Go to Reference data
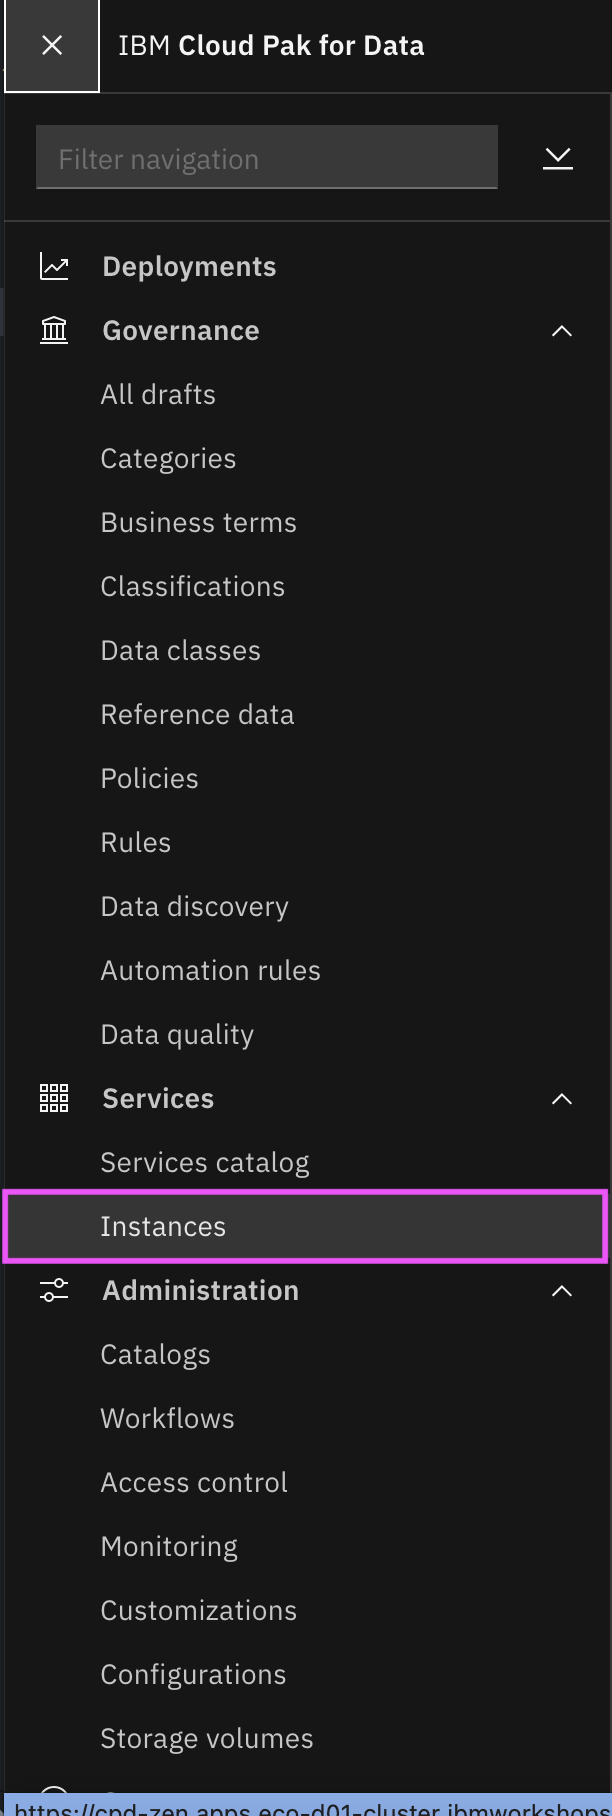Viewport: 612px width, 1816px height. 198,715
